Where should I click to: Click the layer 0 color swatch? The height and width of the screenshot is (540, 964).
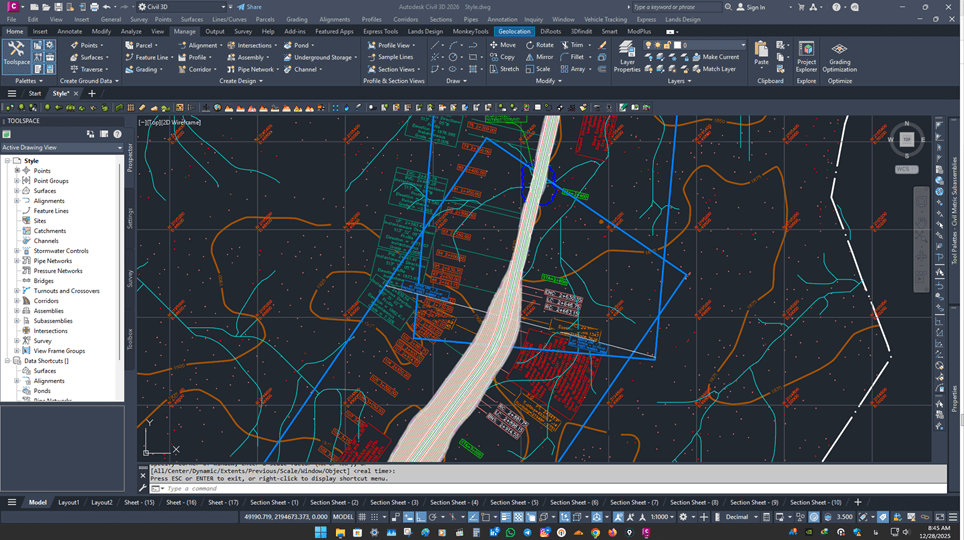click(x=677, y=45)
